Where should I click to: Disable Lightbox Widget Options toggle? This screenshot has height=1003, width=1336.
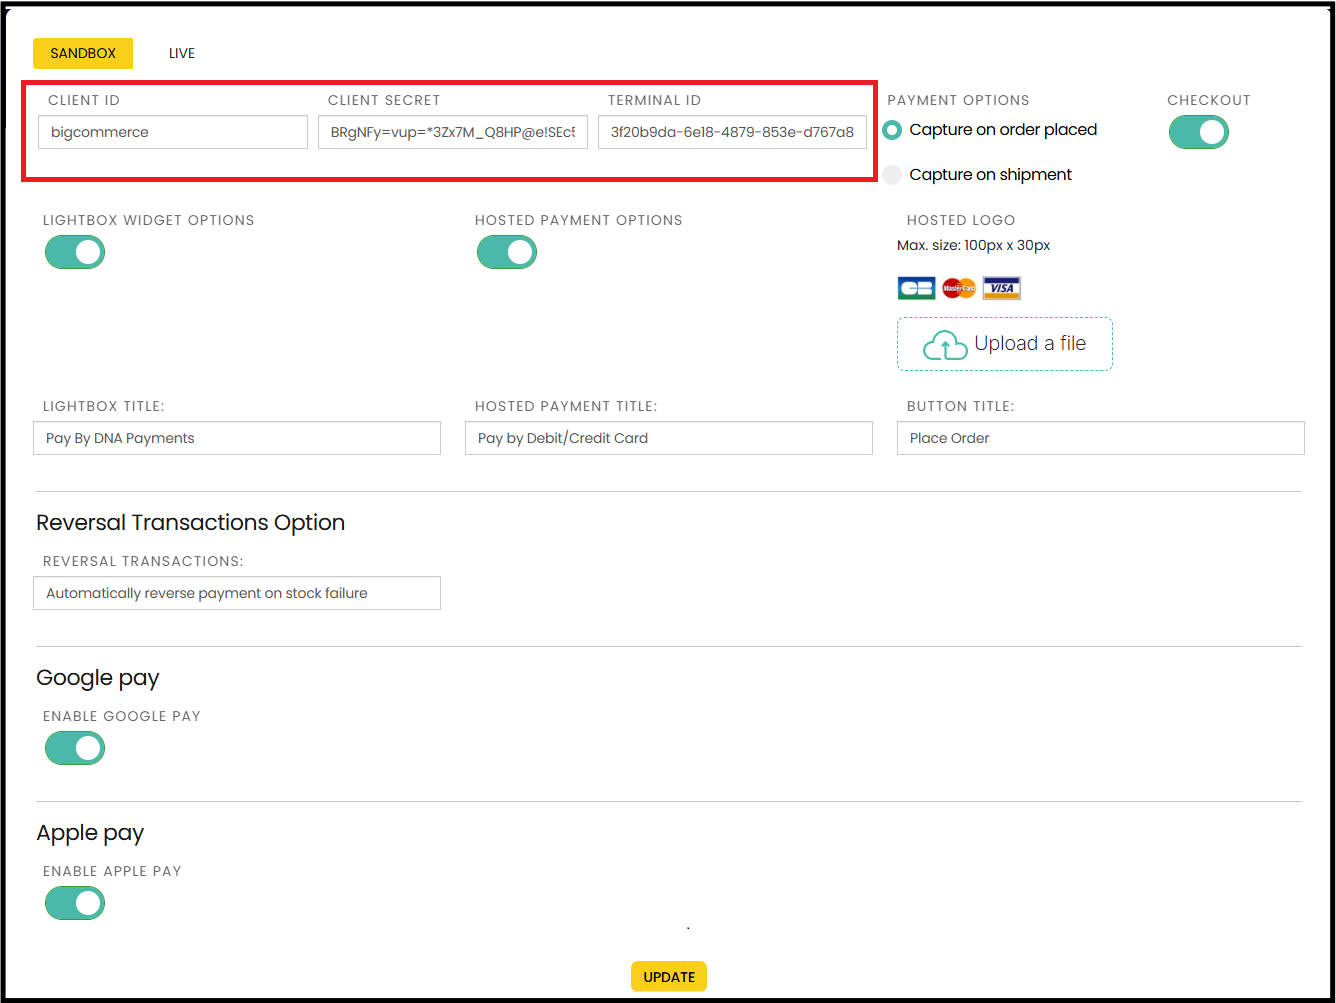pos(75,252)
